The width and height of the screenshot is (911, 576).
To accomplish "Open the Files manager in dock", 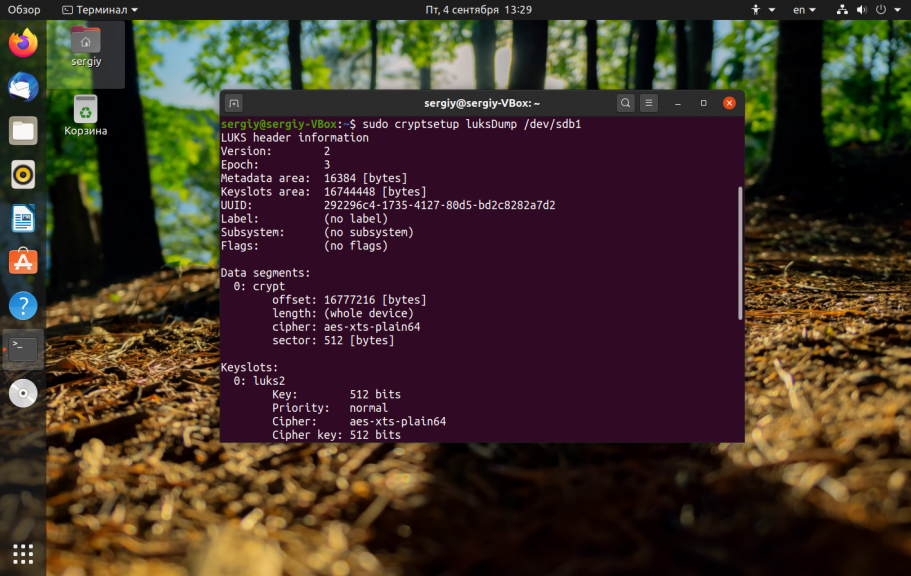I will 23,131.
